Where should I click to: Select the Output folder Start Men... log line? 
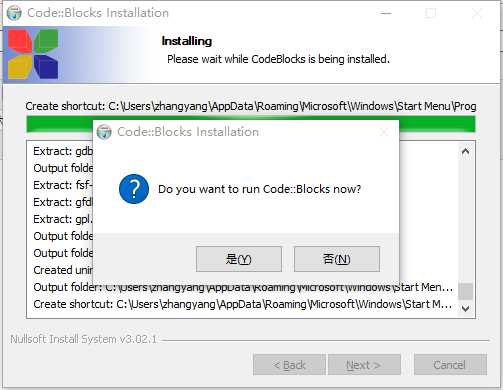243,287
